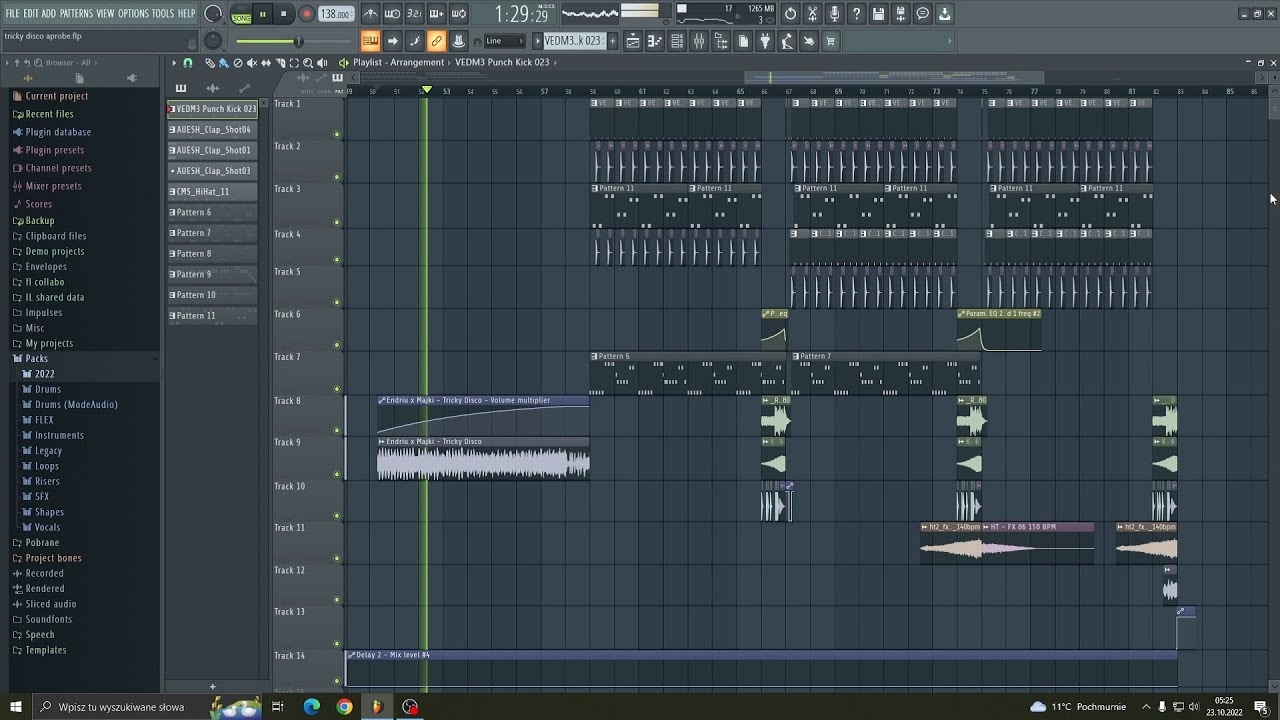Open Chrome from the Windows taskbar
The width and height of the screenshot is (1280, 720).
coord(344,707)
